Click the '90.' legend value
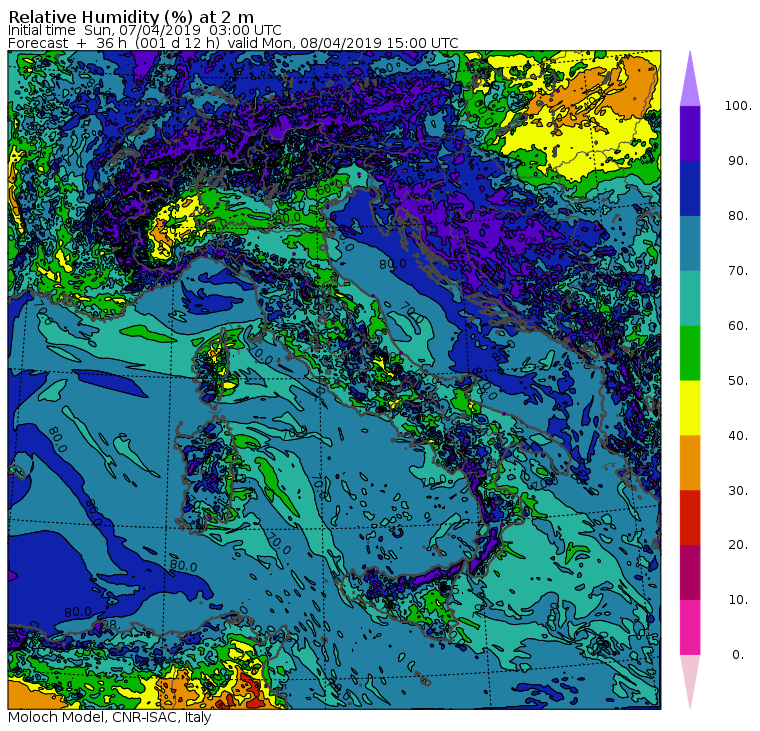This screenshot has height=731, width=760. [x=738, y=161]
